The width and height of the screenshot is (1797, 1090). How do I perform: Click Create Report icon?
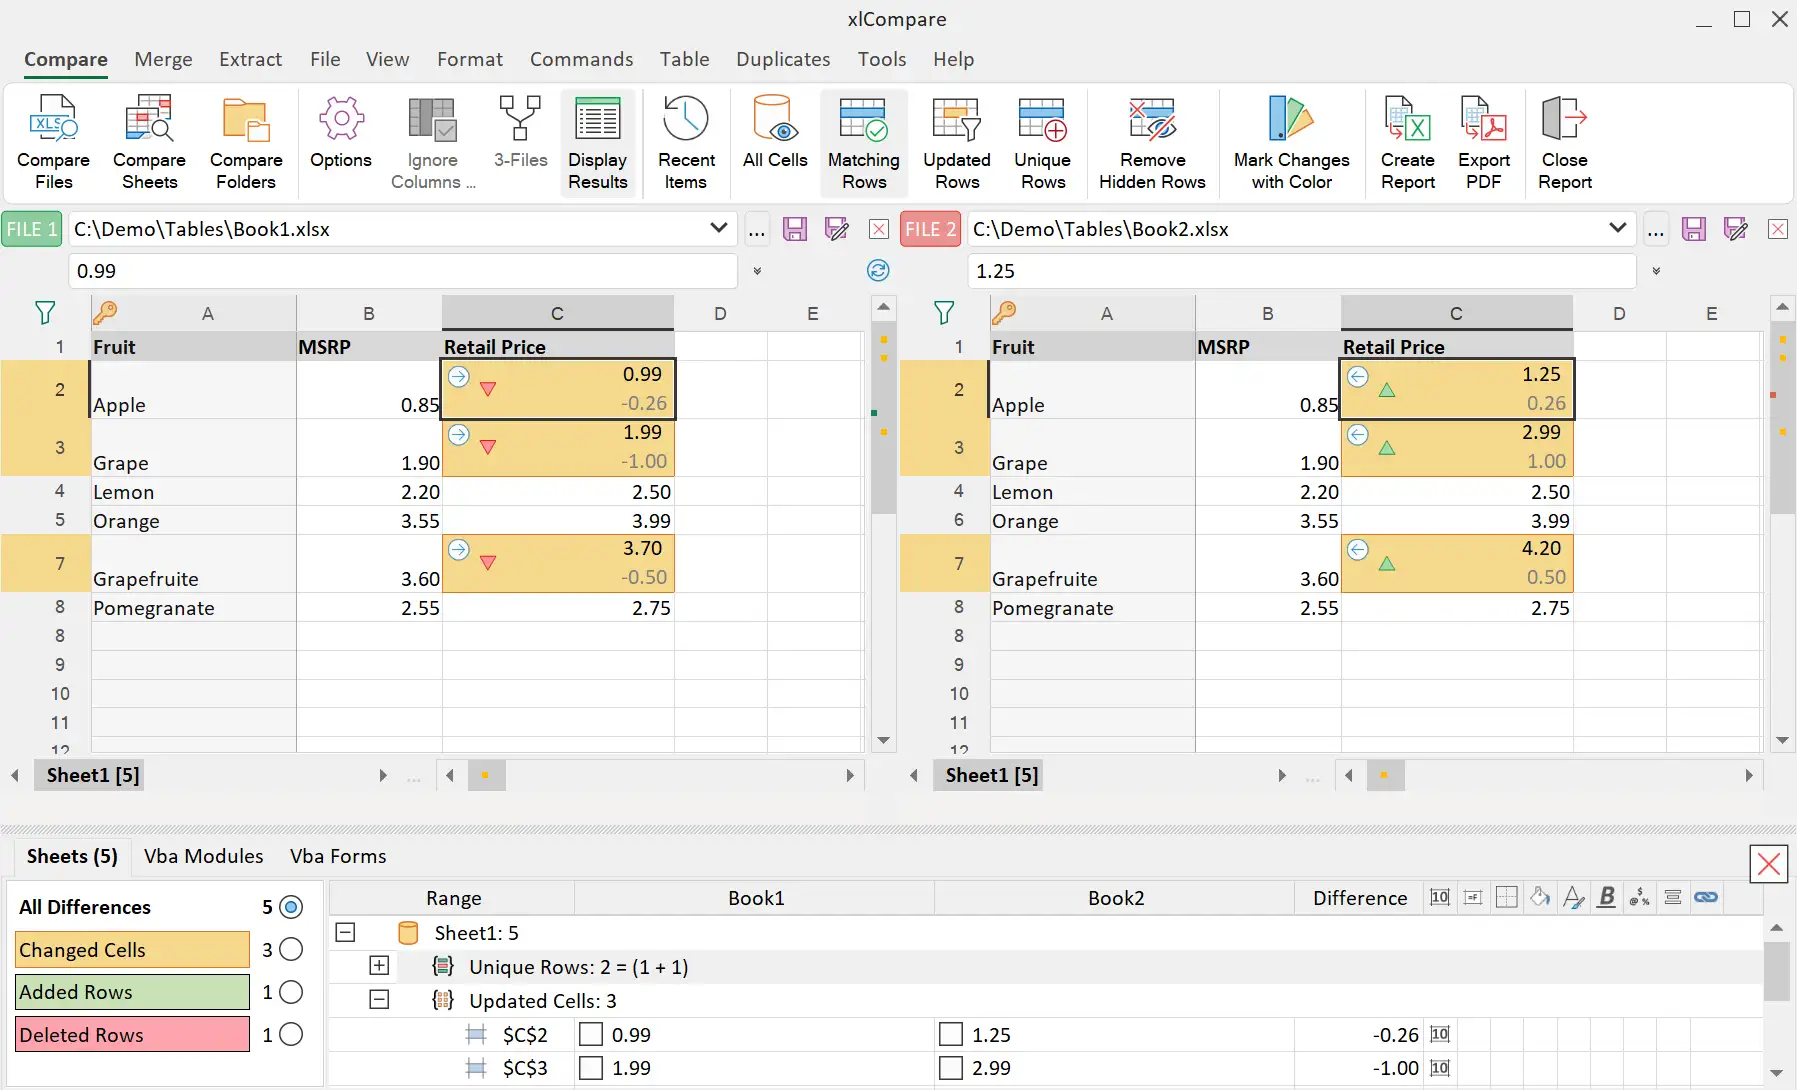coord(1408,142)
